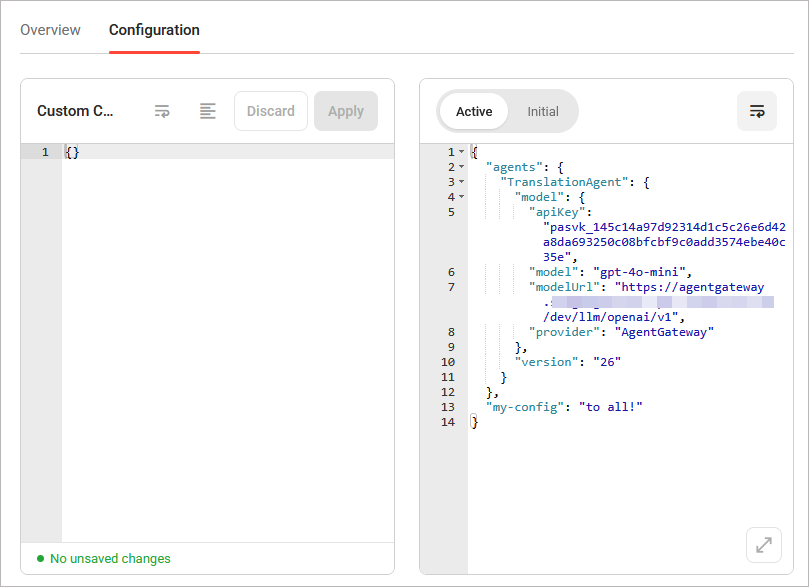This screenshot has width=809, height=587.
Task: Collapse the root object at line 1
Action: pyautogui.click(x=462, y=152)
